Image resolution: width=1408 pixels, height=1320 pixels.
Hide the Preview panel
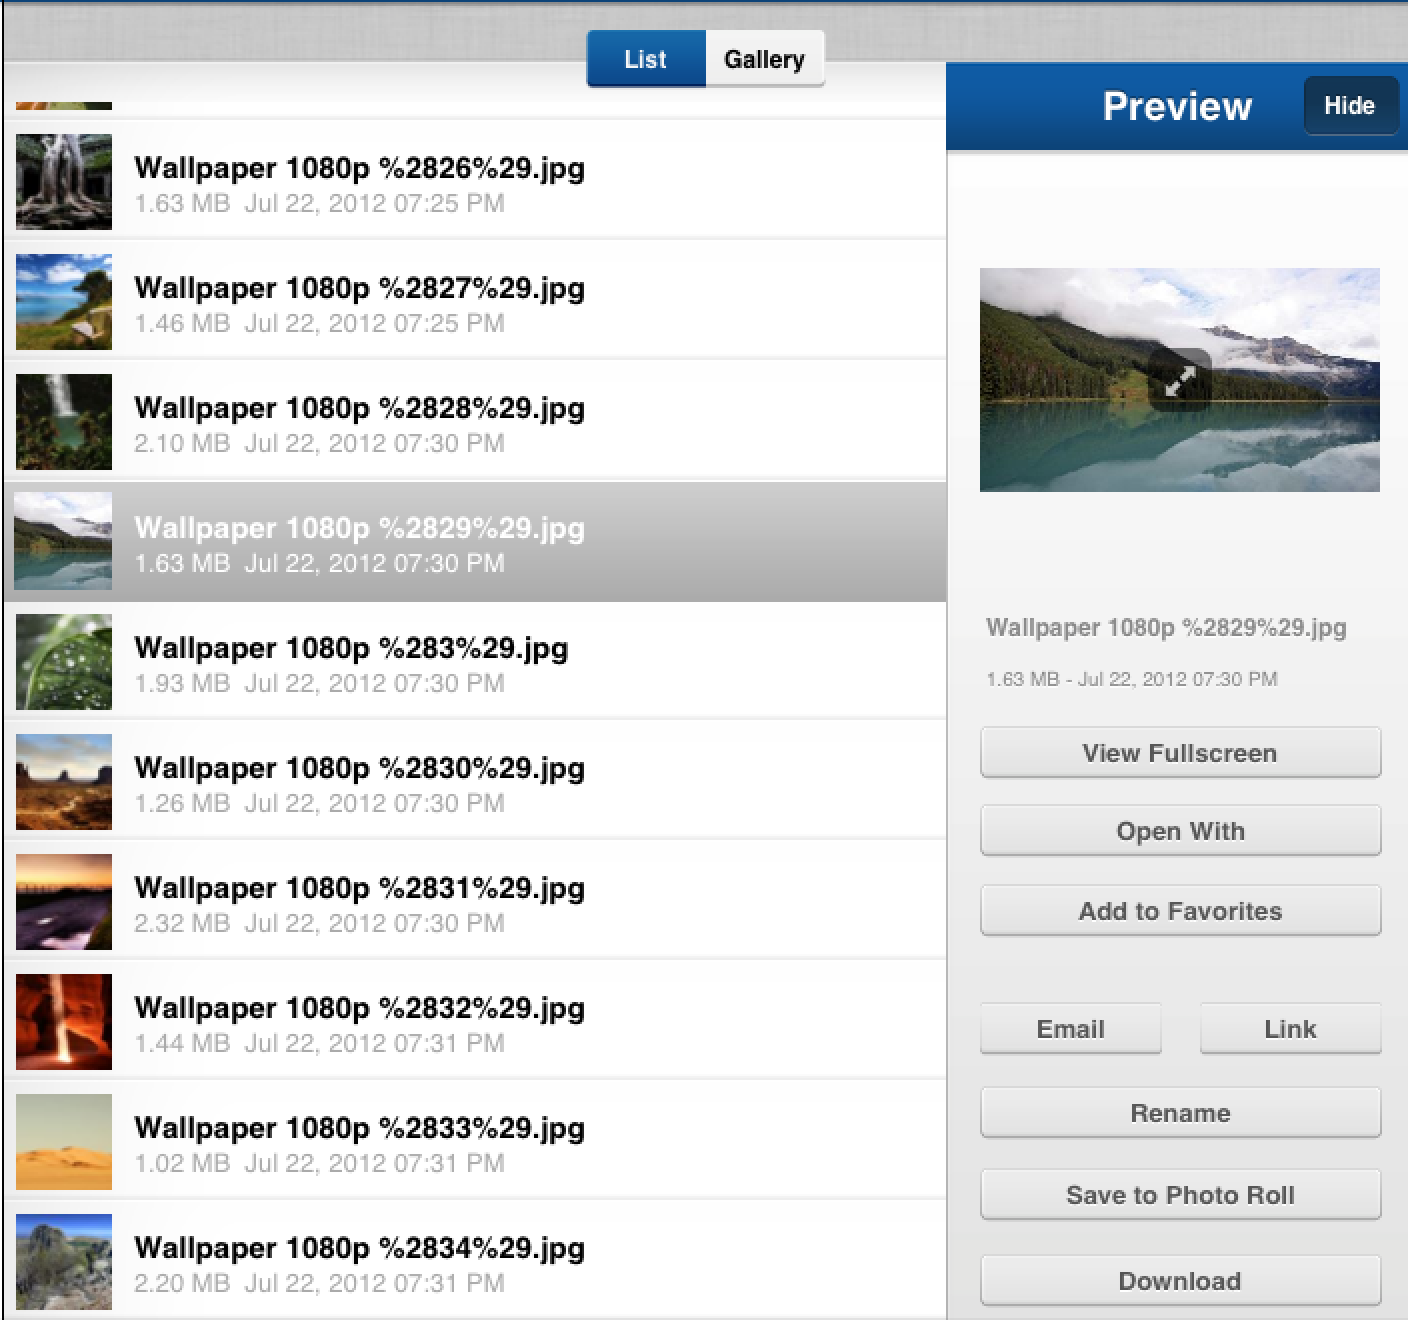coord(1350,105)
